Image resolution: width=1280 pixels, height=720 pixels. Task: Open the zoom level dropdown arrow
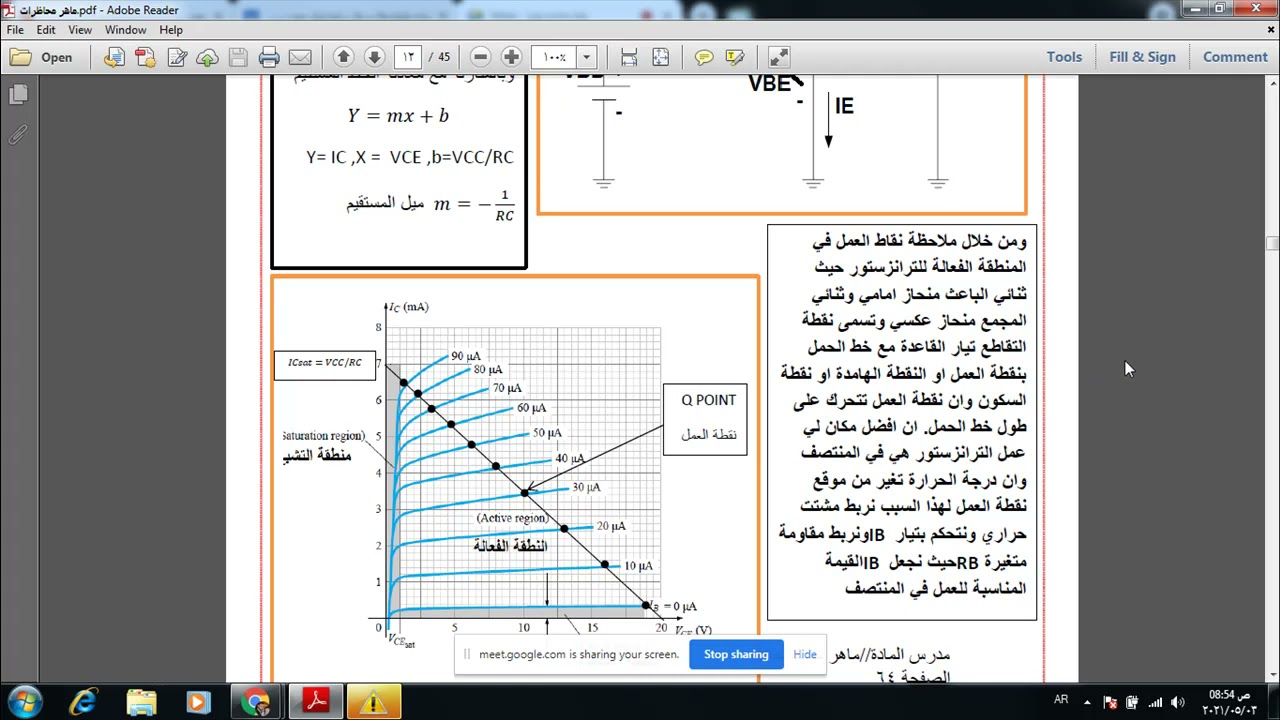[587, 57]
